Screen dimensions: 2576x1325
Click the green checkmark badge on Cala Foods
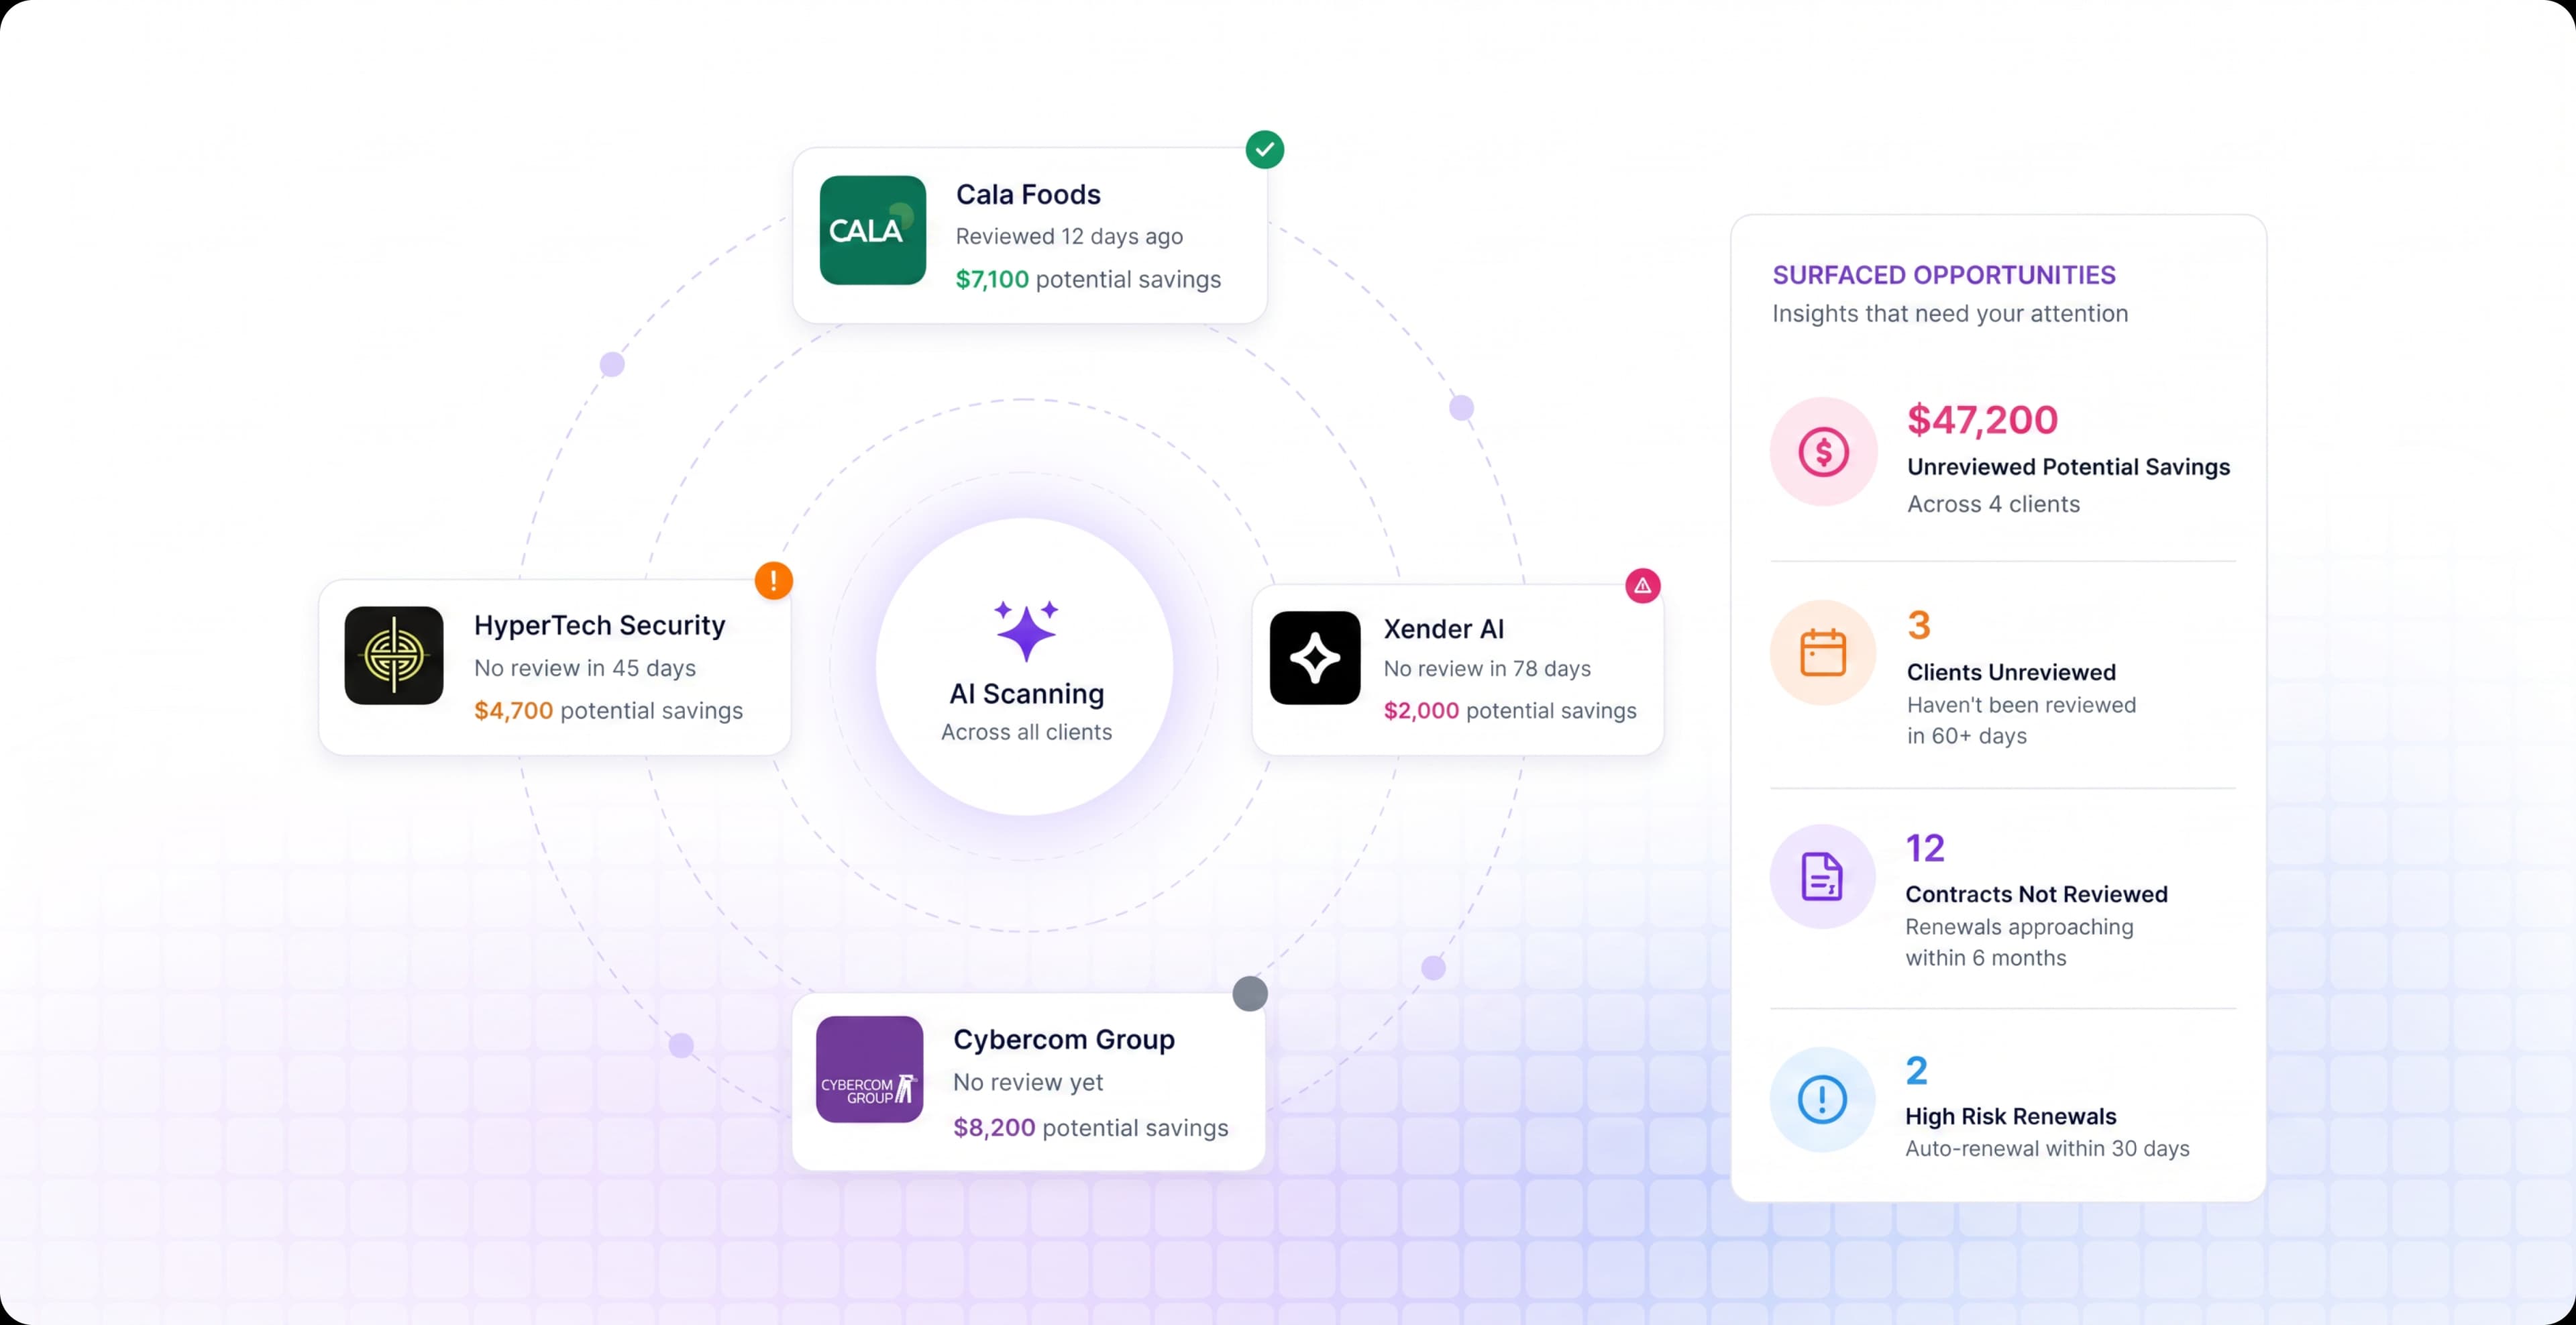pyautogui.click(x=1265, y=150)
